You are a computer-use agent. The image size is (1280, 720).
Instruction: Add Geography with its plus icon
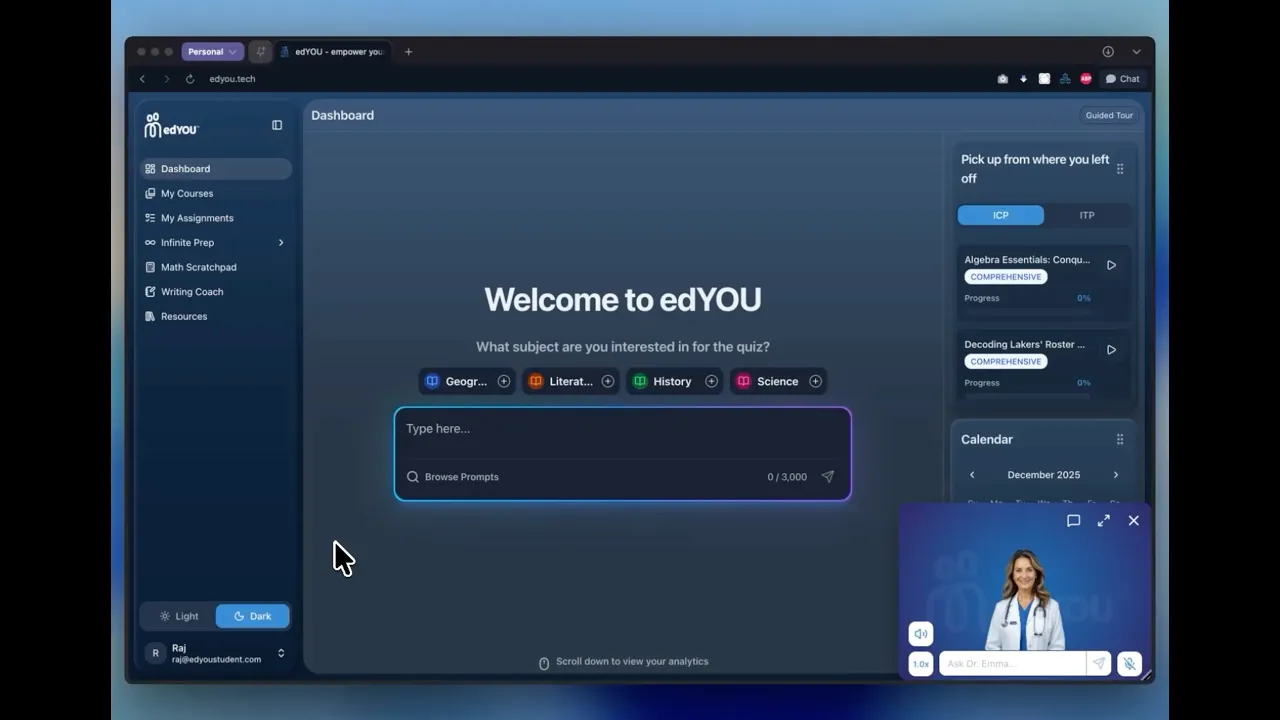[504, 381]
